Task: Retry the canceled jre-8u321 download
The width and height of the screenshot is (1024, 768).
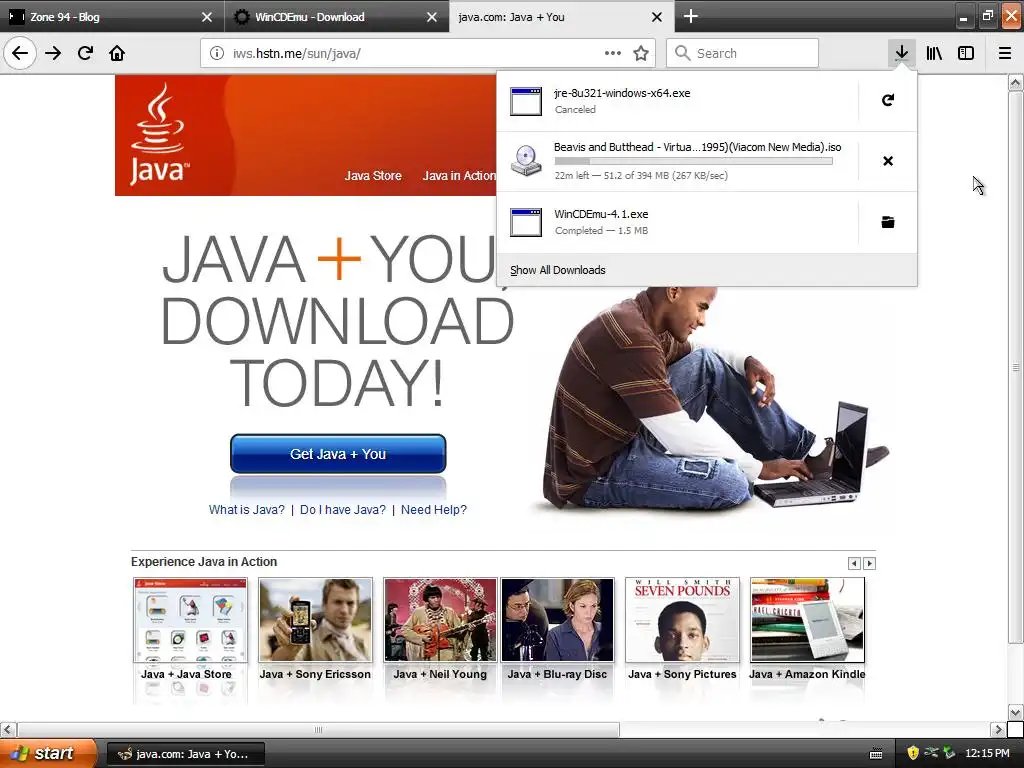Action: (888, 100)
